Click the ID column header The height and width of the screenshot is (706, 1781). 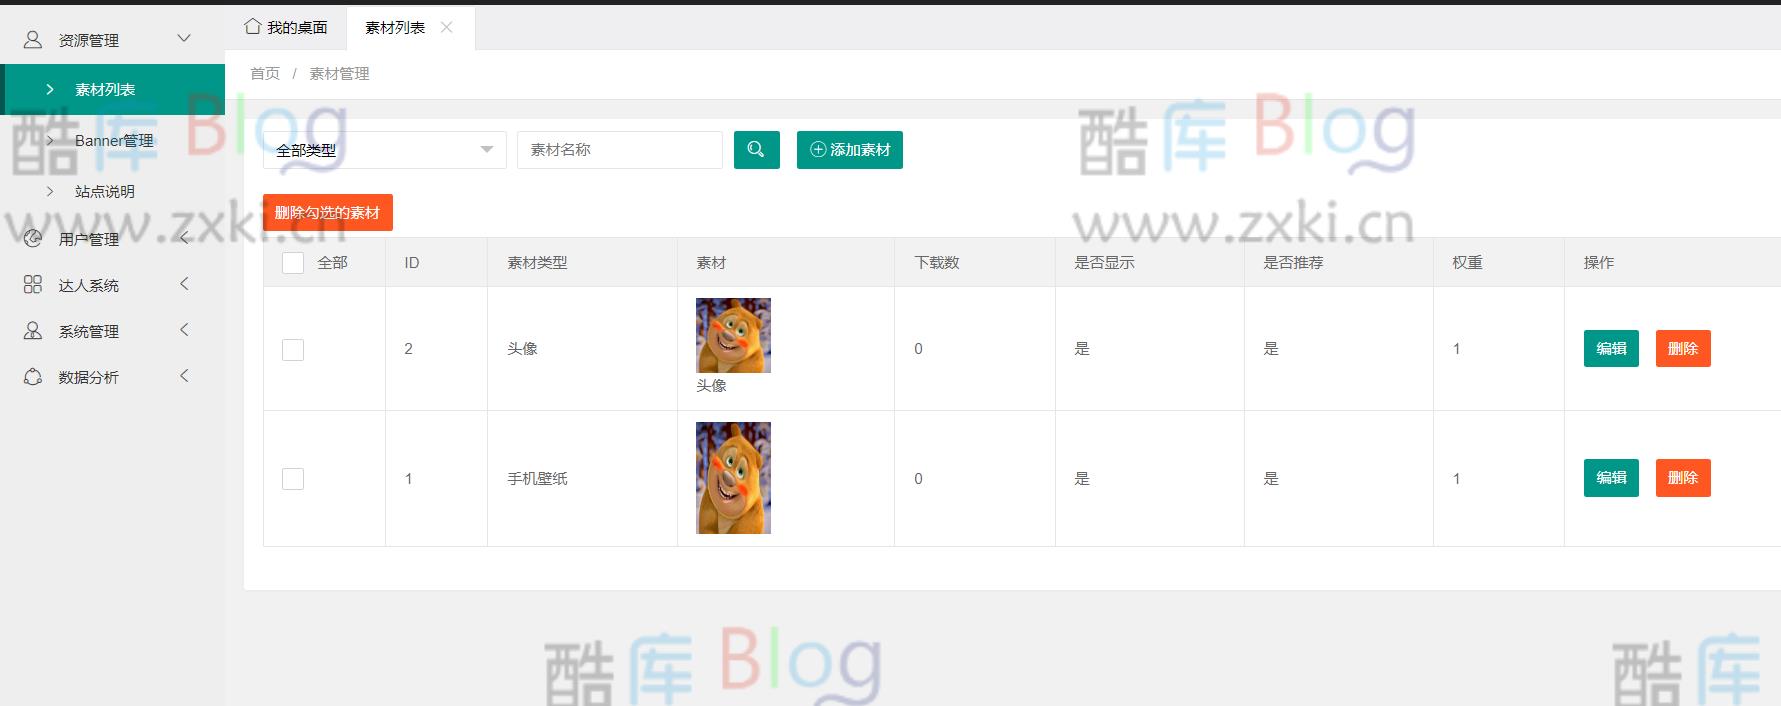(x=411, y=263)
